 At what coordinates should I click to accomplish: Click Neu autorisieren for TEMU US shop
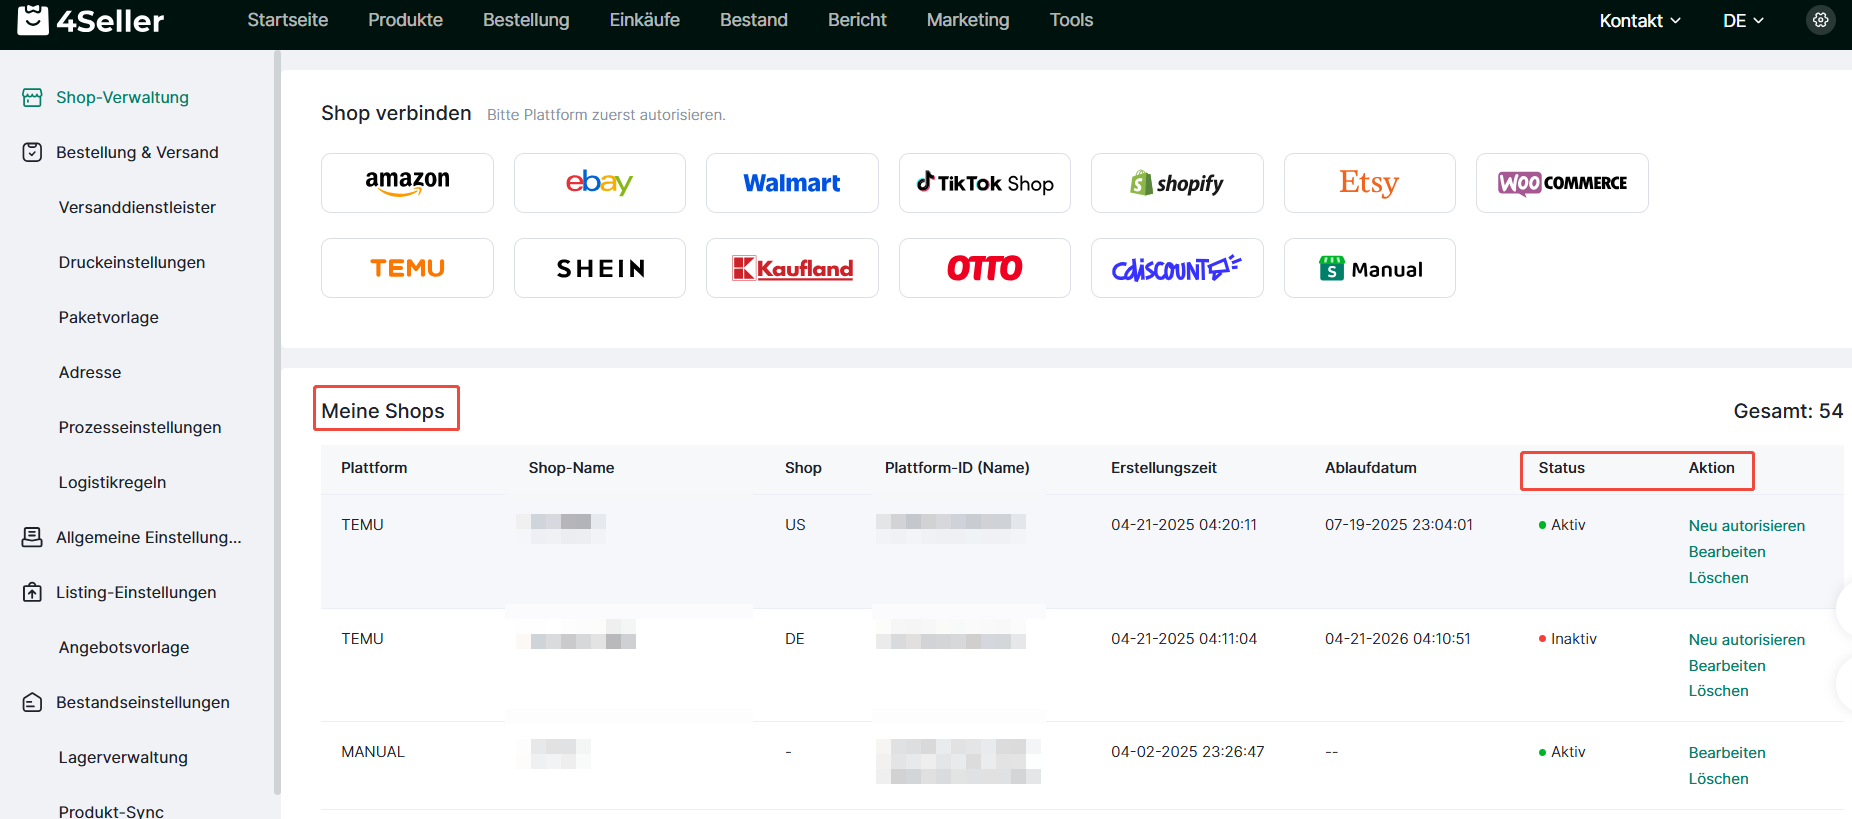[x=1746, y=526]
